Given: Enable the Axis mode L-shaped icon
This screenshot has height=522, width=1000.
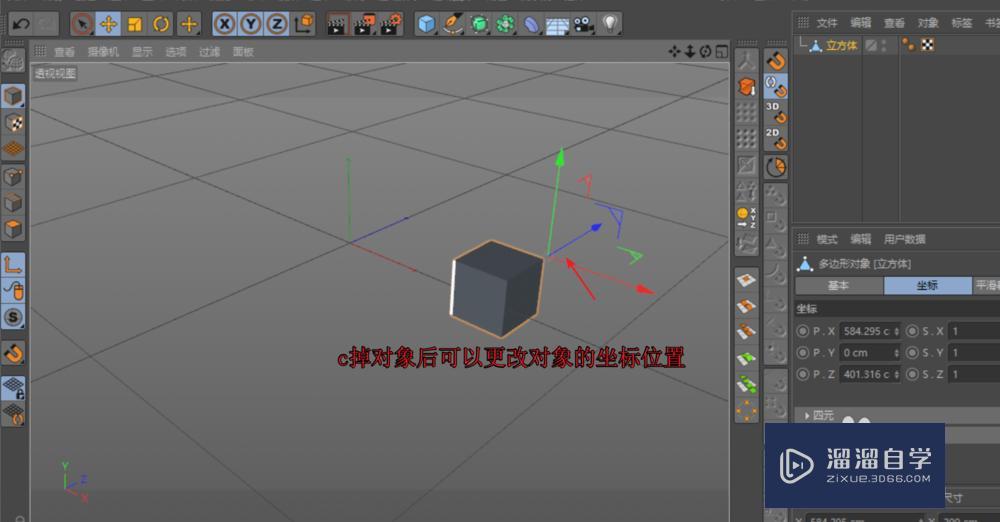Looking at the screenshot, I should (13, 264).
